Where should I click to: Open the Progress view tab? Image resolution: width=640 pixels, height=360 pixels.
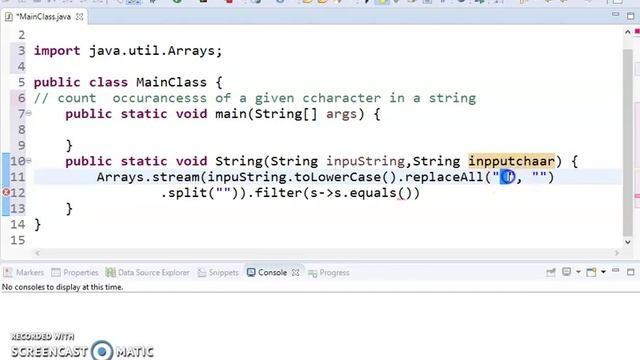point(329,272)
